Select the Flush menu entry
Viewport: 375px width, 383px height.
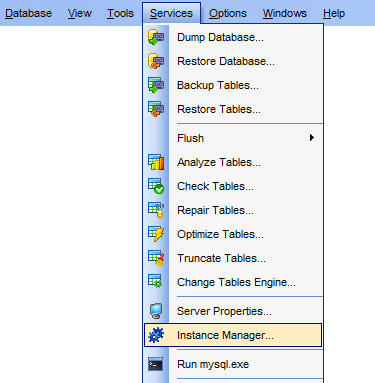pyautogui.click(x=233, y=138)
